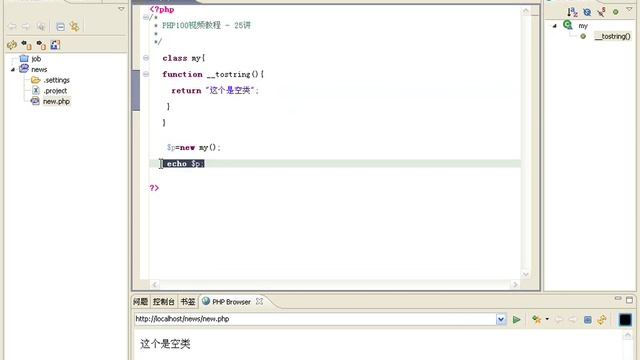Toggle hiding static members in the outline toolbar
640x360 pixels.
[x=601, y=12]
